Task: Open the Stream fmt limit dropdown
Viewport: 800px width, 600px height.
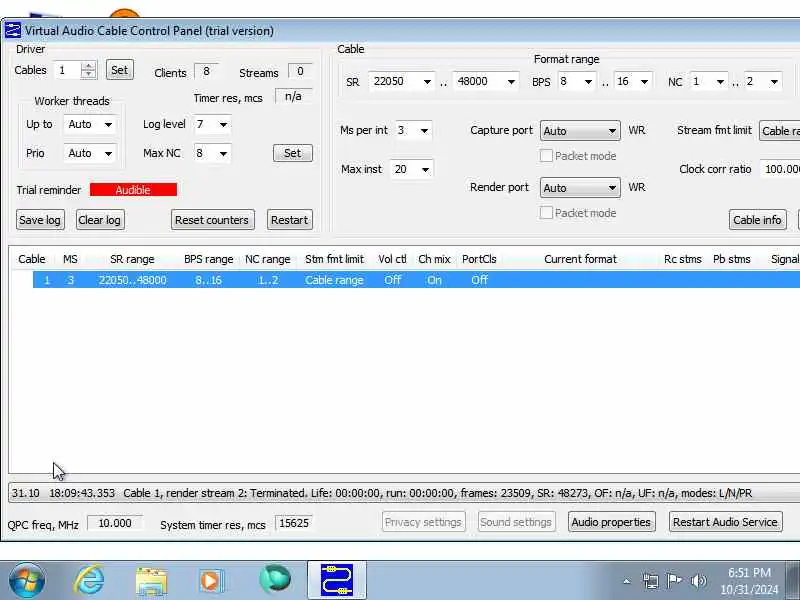Action: coord(780,131)
